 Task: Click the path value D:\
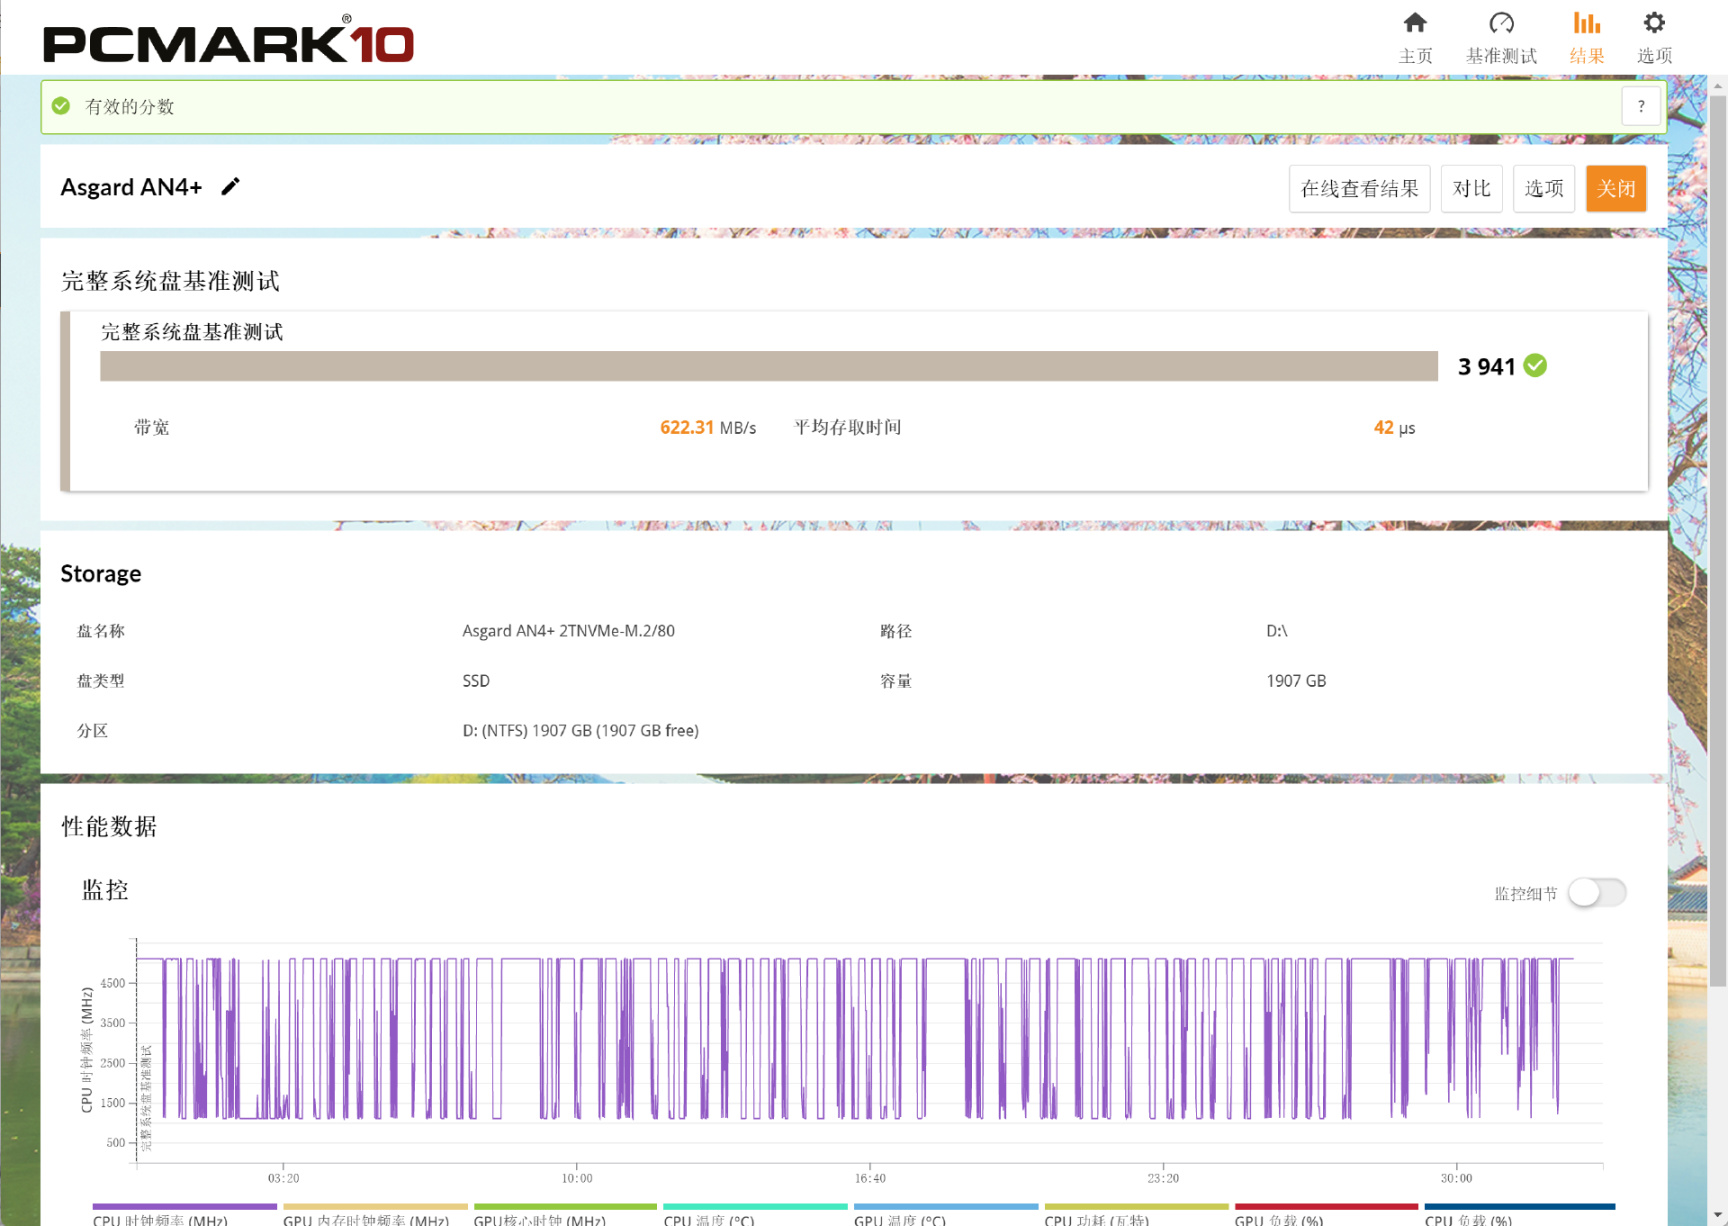tap(1276, 631)
